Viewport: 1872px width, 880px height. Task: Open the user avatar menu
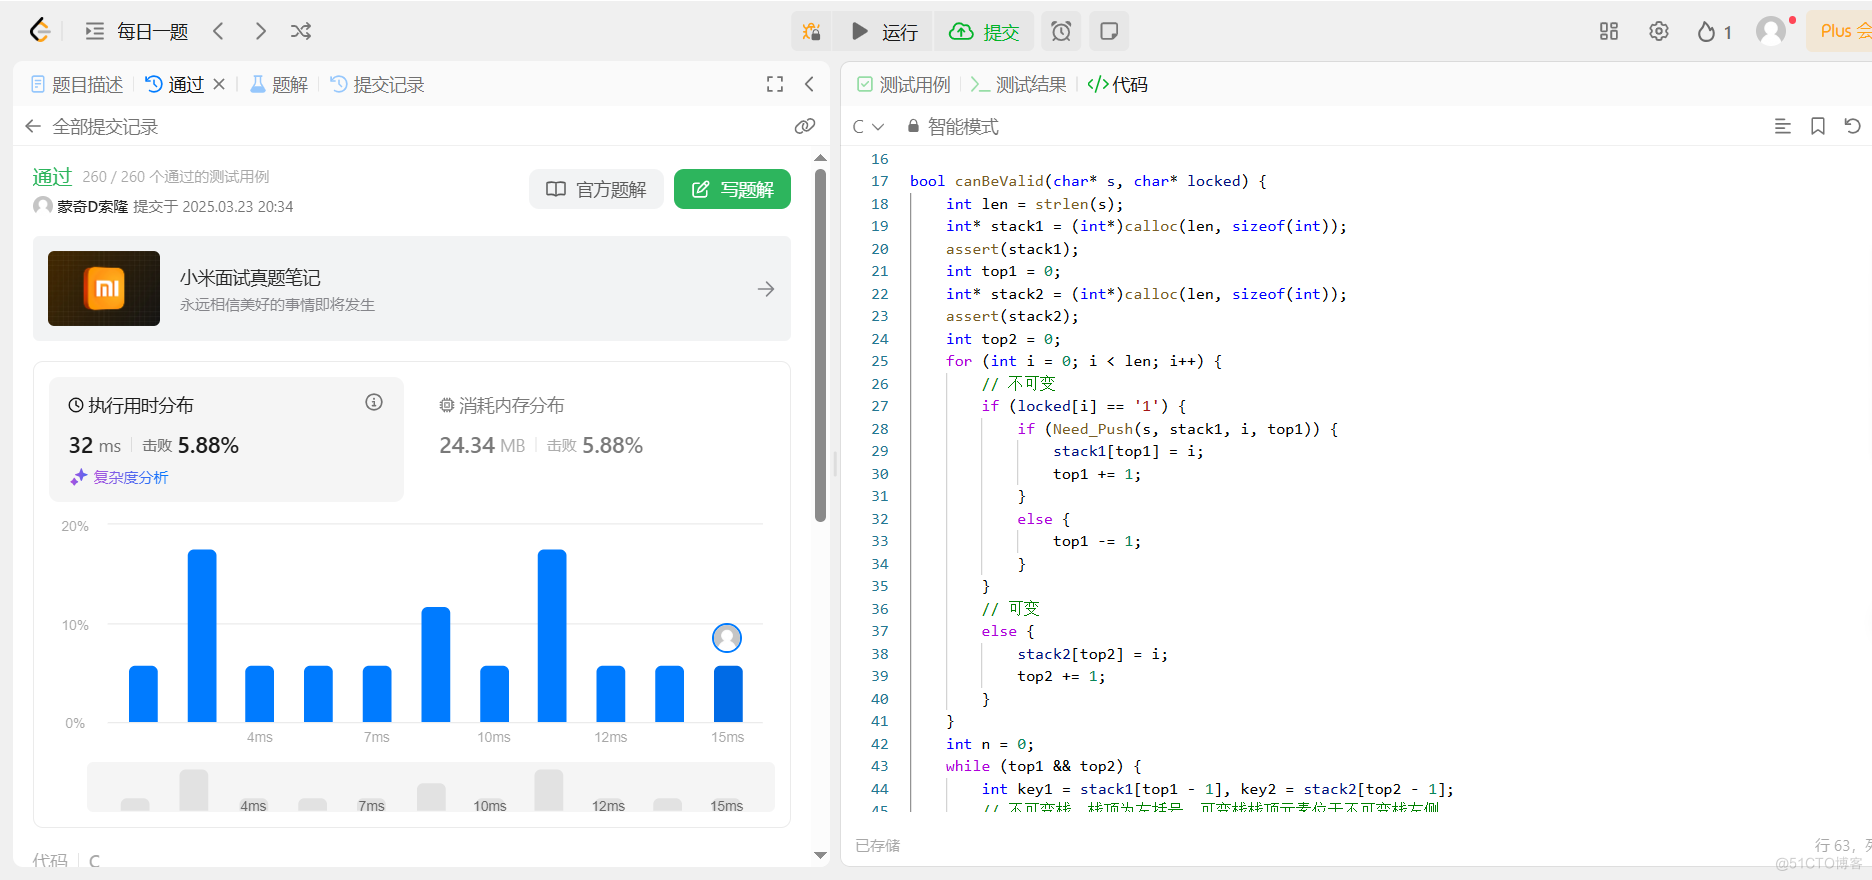pos(1771,31)
